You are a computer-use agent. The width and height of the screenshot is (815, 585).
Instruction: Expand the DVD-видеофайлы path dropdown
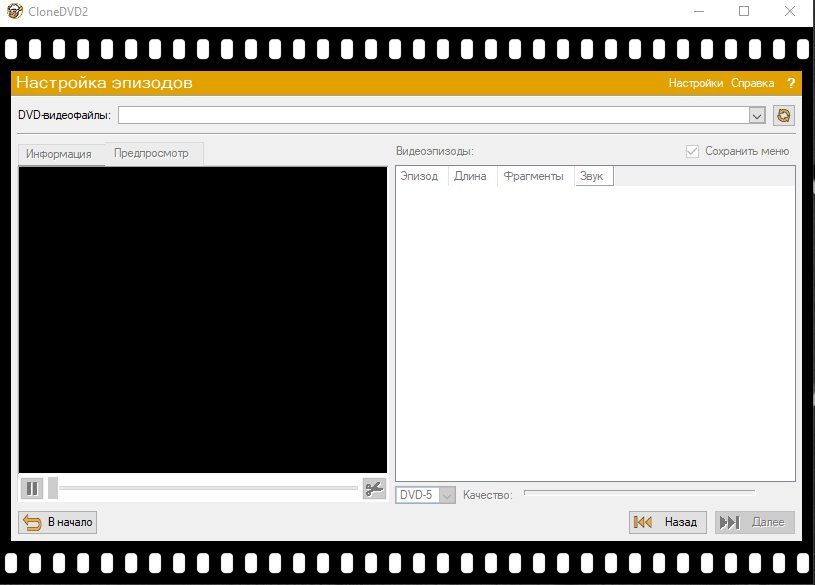click(x=757, y=115)
